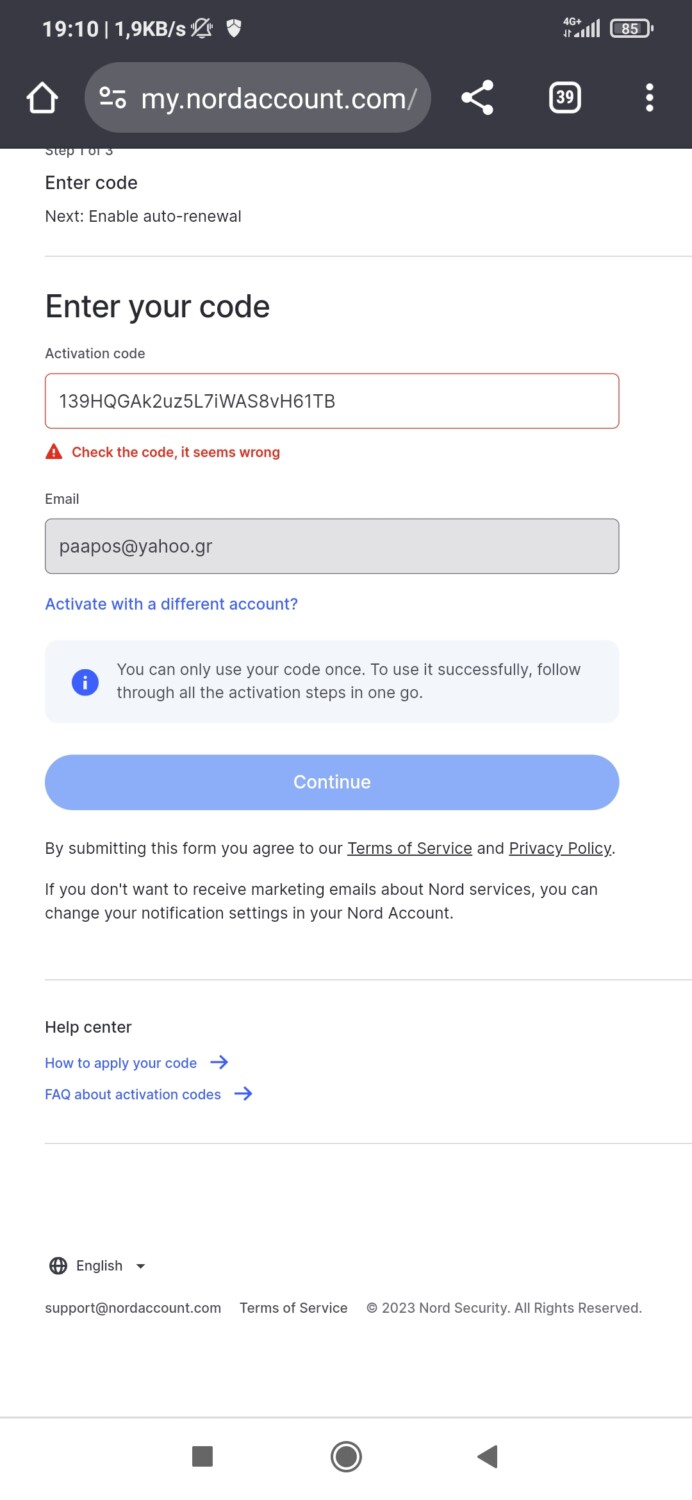Image resolution: width=692 pixels, height=1500 pixels.
Task: Open 'FAQ about activation codes' link
Action: 133,1095
